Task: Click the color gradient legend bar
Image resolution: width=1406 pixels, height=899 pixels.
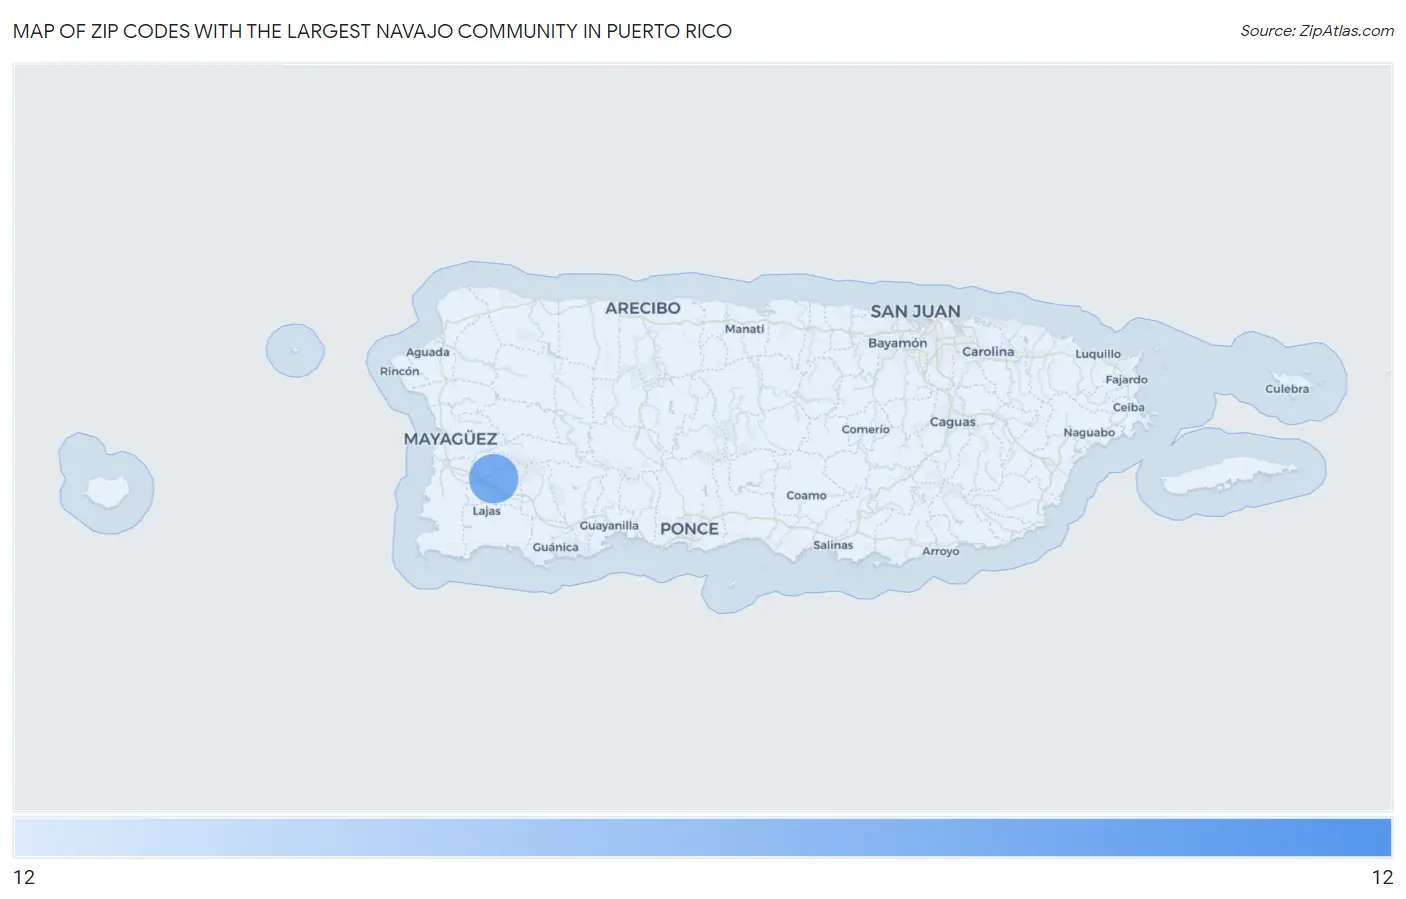Action: click(702, 837)
